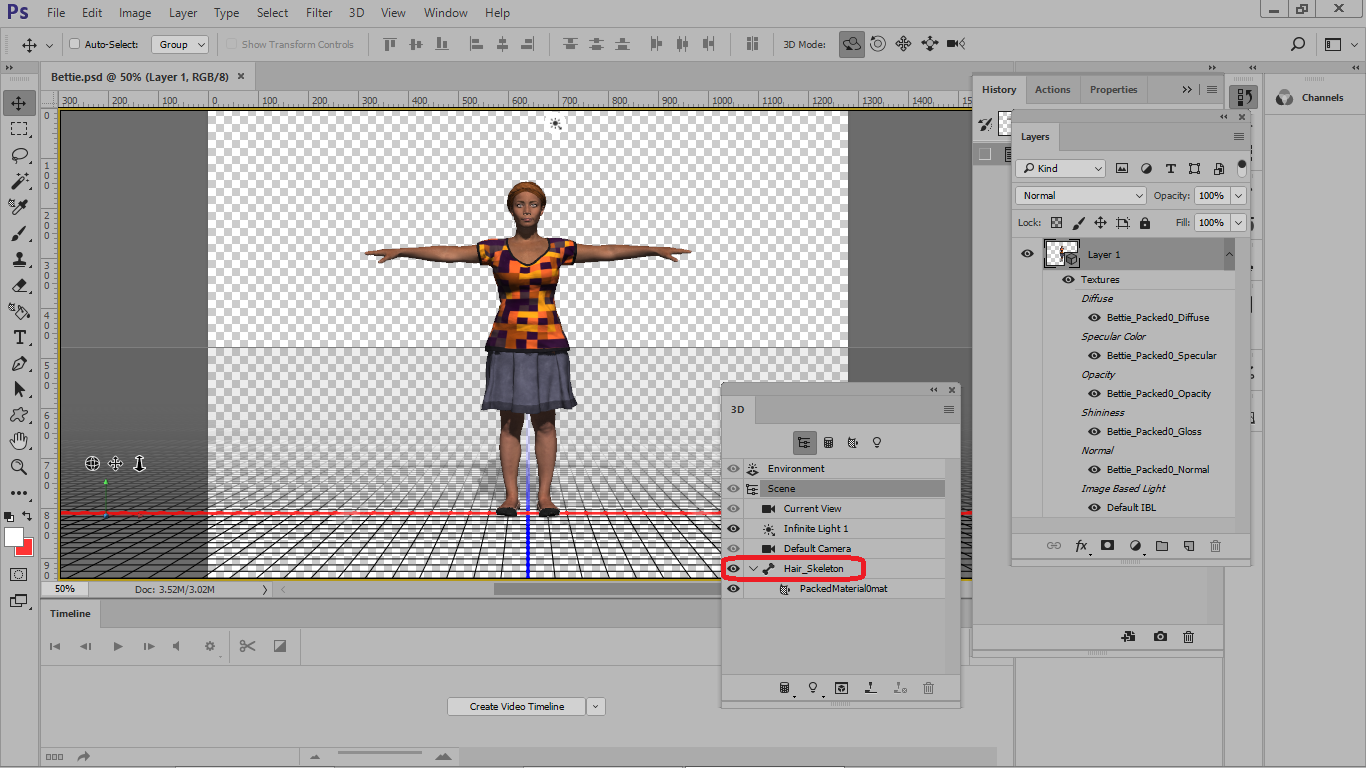Click the foreground color swatch
Viewport: 1366px width, 768px height.
coord(14,538)
